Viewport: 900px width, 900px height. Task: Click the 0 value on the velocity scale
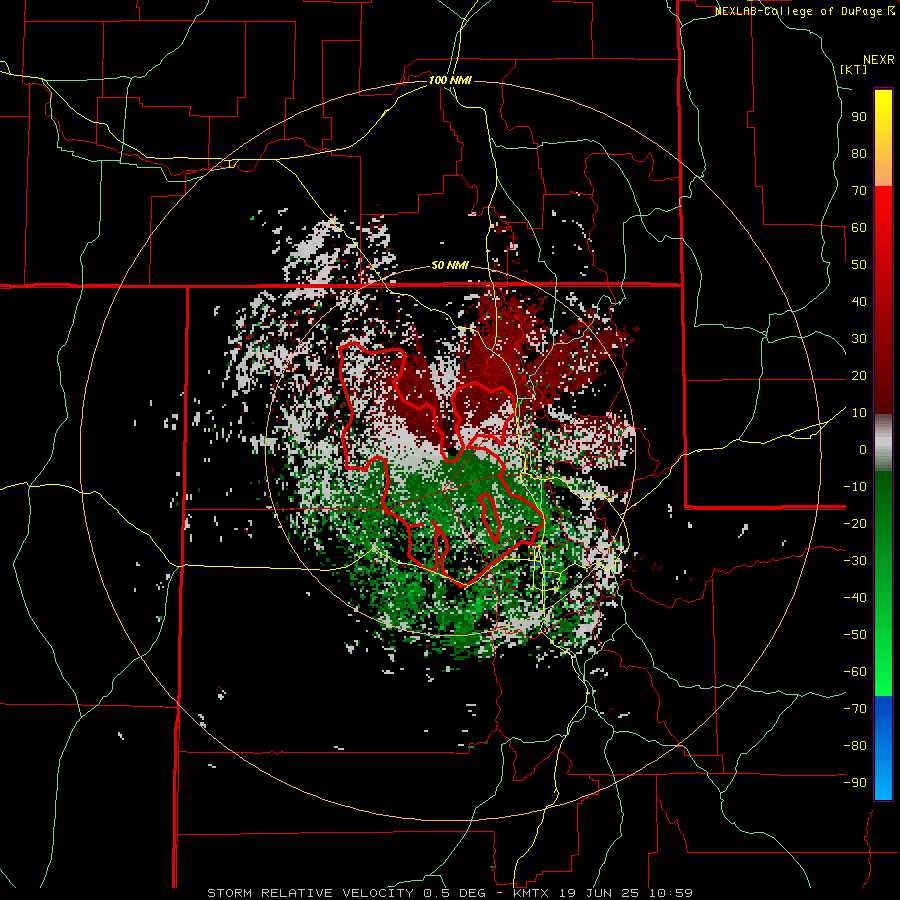(x=863, y=450)
